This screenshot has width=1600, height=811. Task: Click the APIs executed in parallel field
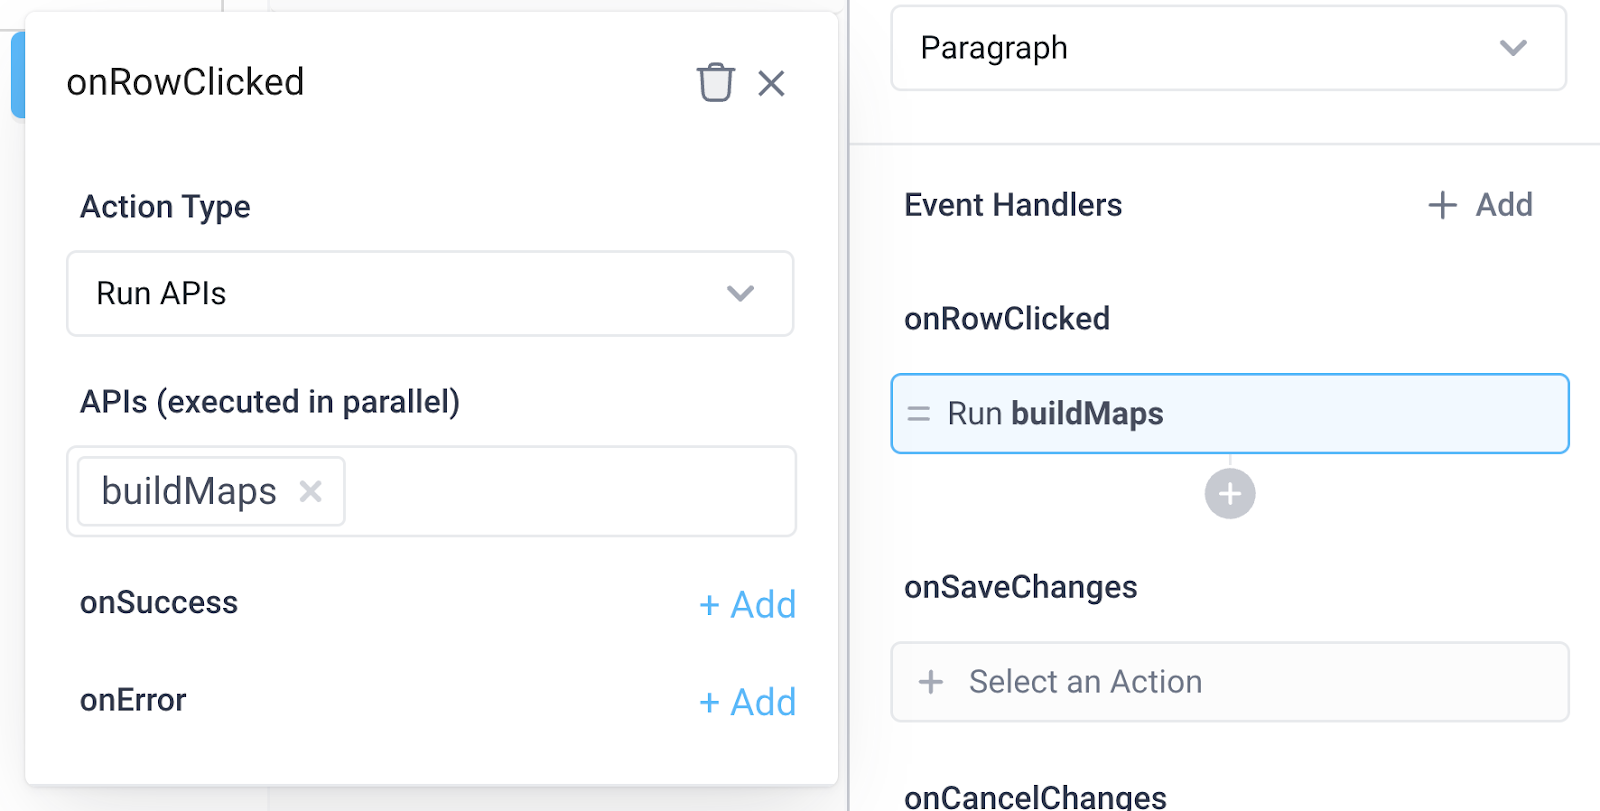[x=550, y=491]
